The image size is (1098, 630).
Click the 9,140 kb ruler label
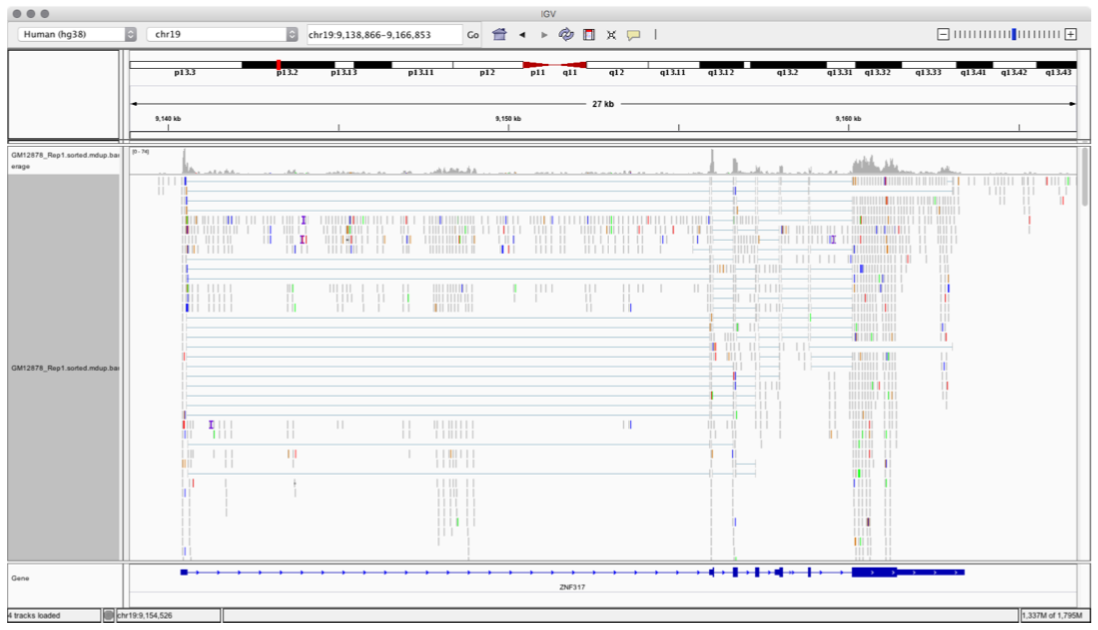(168, 119)
